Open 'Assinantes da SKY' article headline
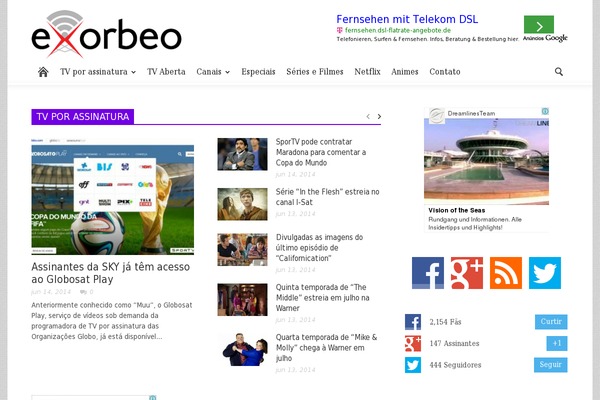The image size is (600, 400). (111, 273)
